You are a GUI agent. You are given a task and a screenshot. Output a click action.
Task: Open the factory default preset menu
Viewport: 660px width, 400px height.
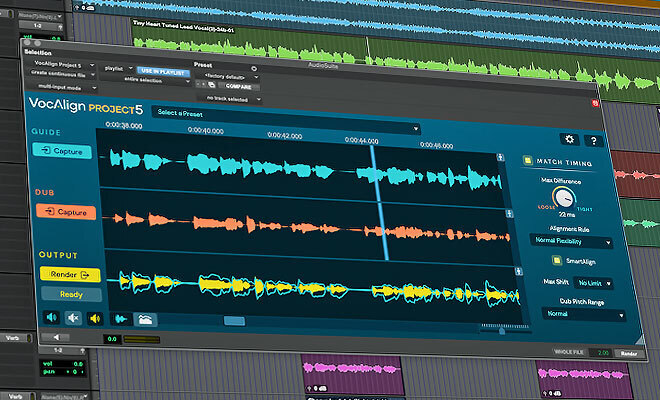(226, 75)
